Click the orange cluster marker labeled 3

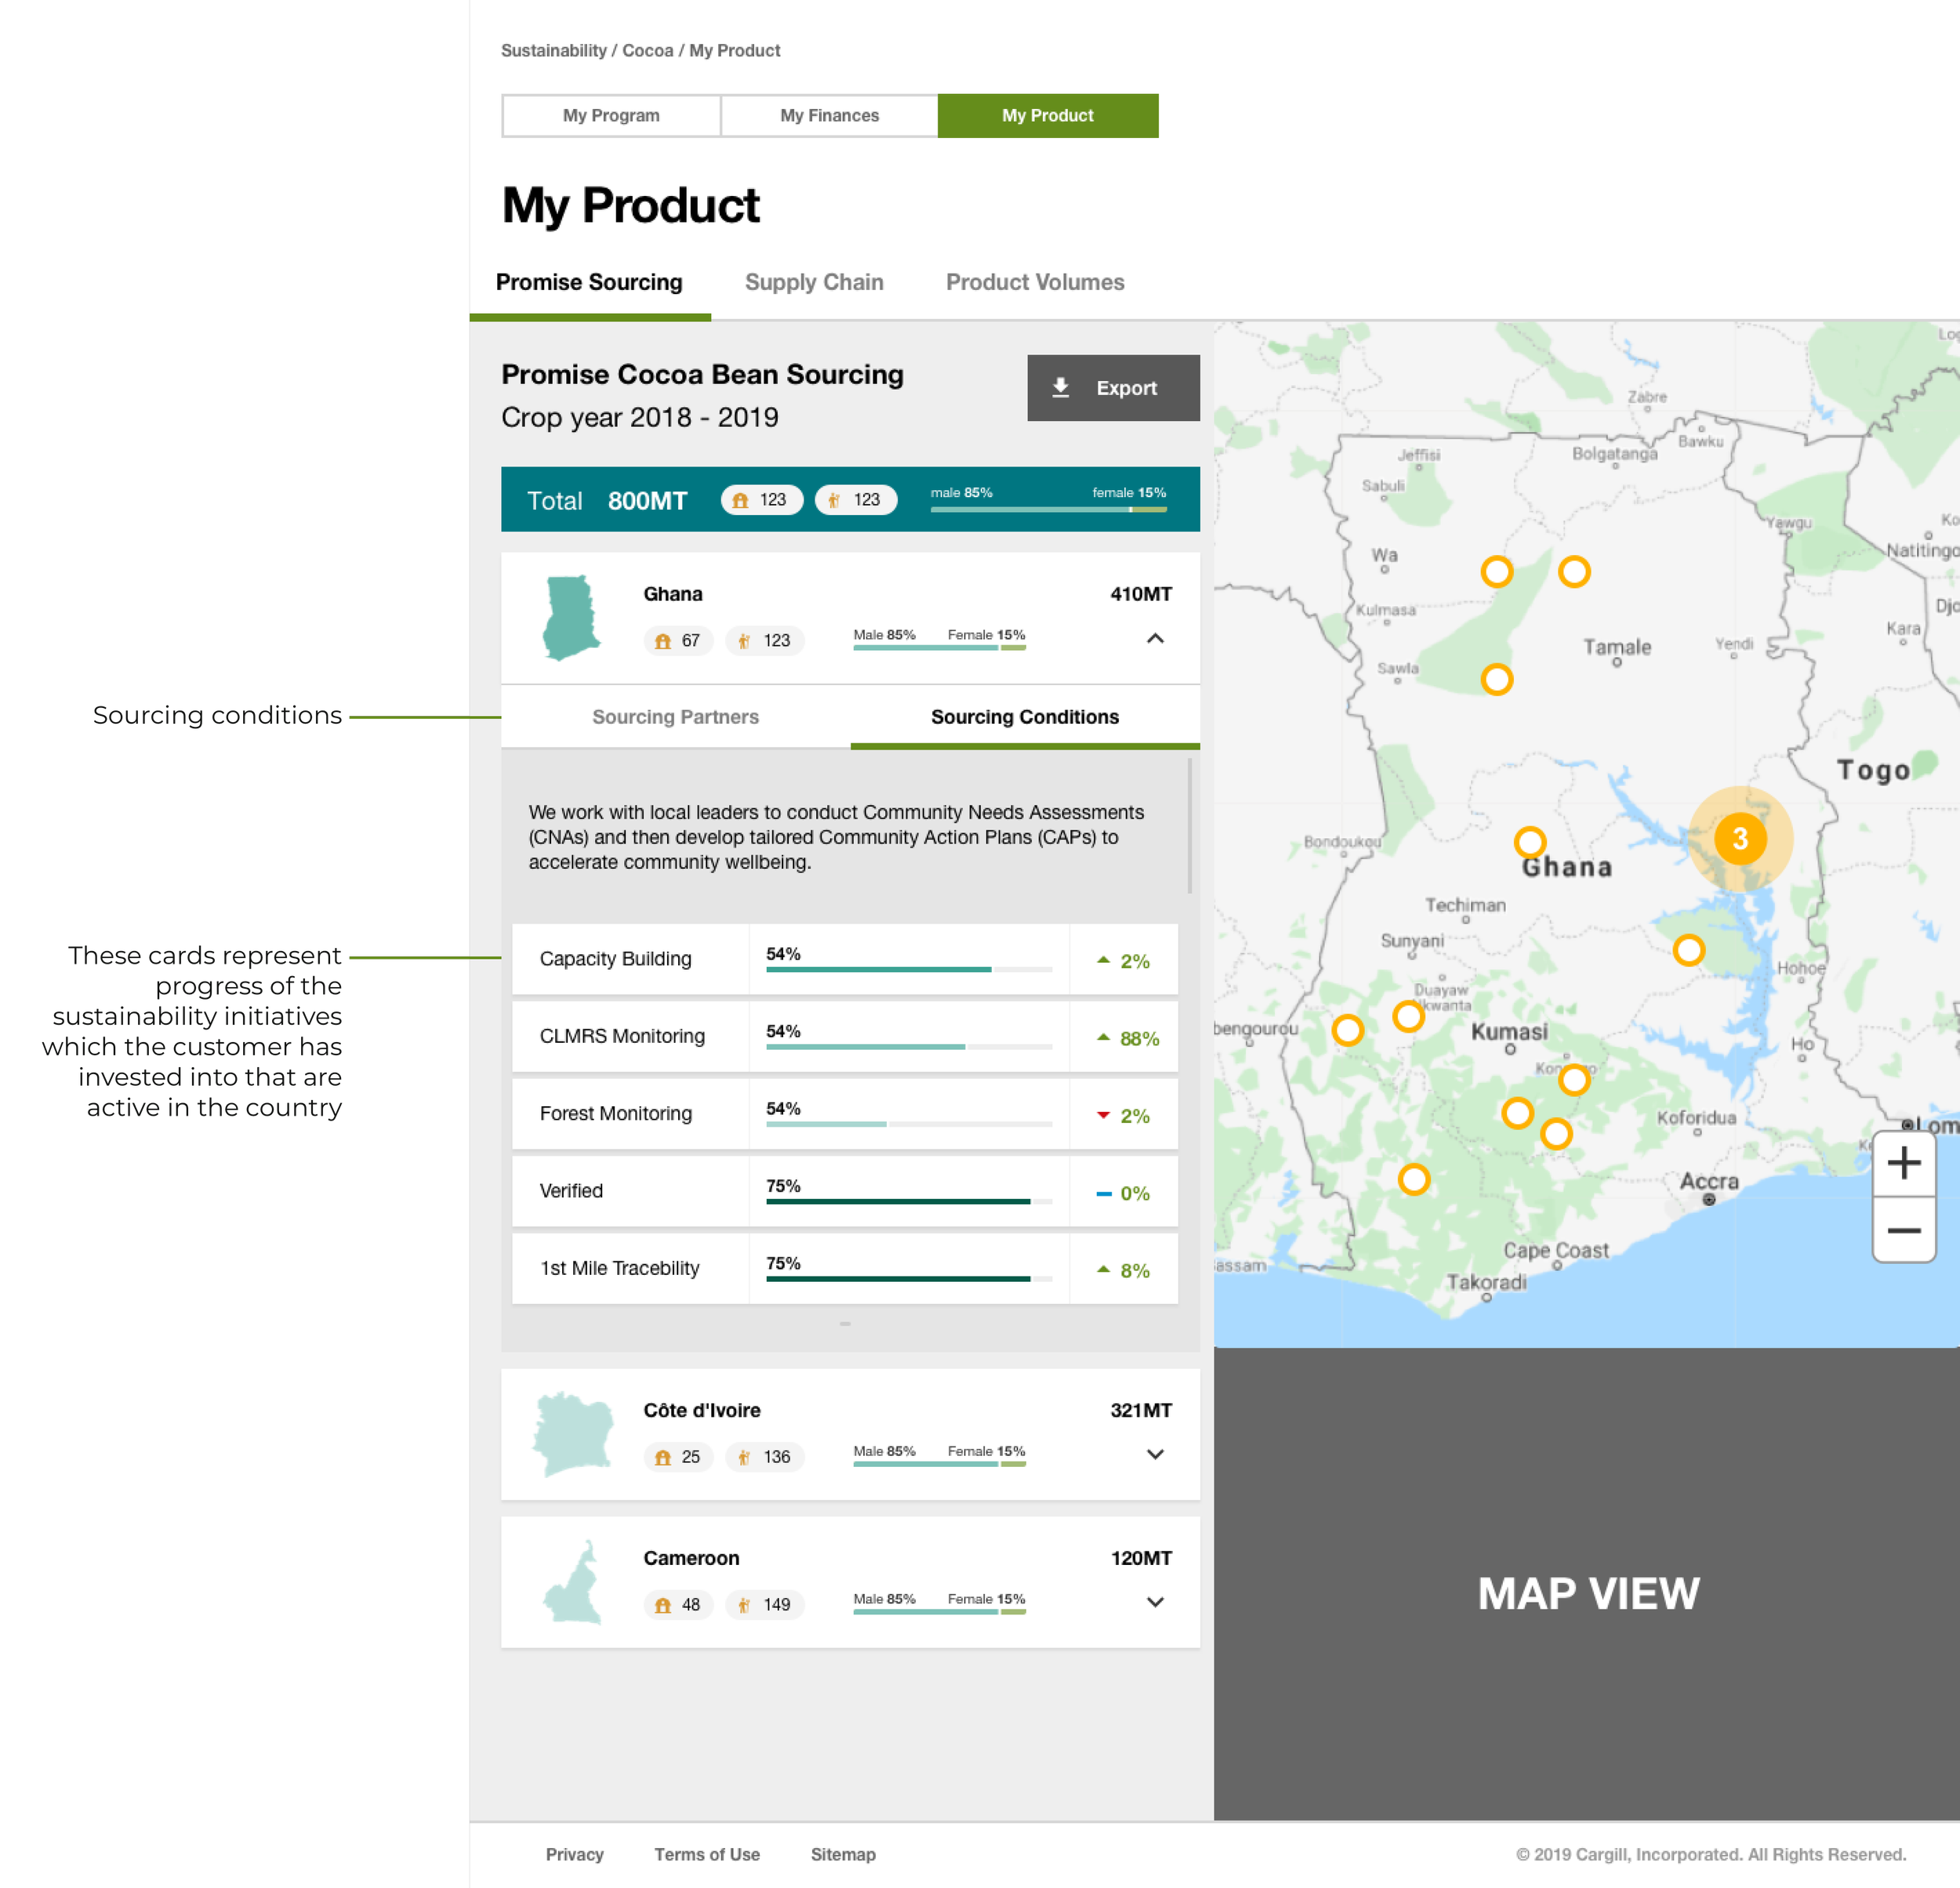click(1739, 839)
